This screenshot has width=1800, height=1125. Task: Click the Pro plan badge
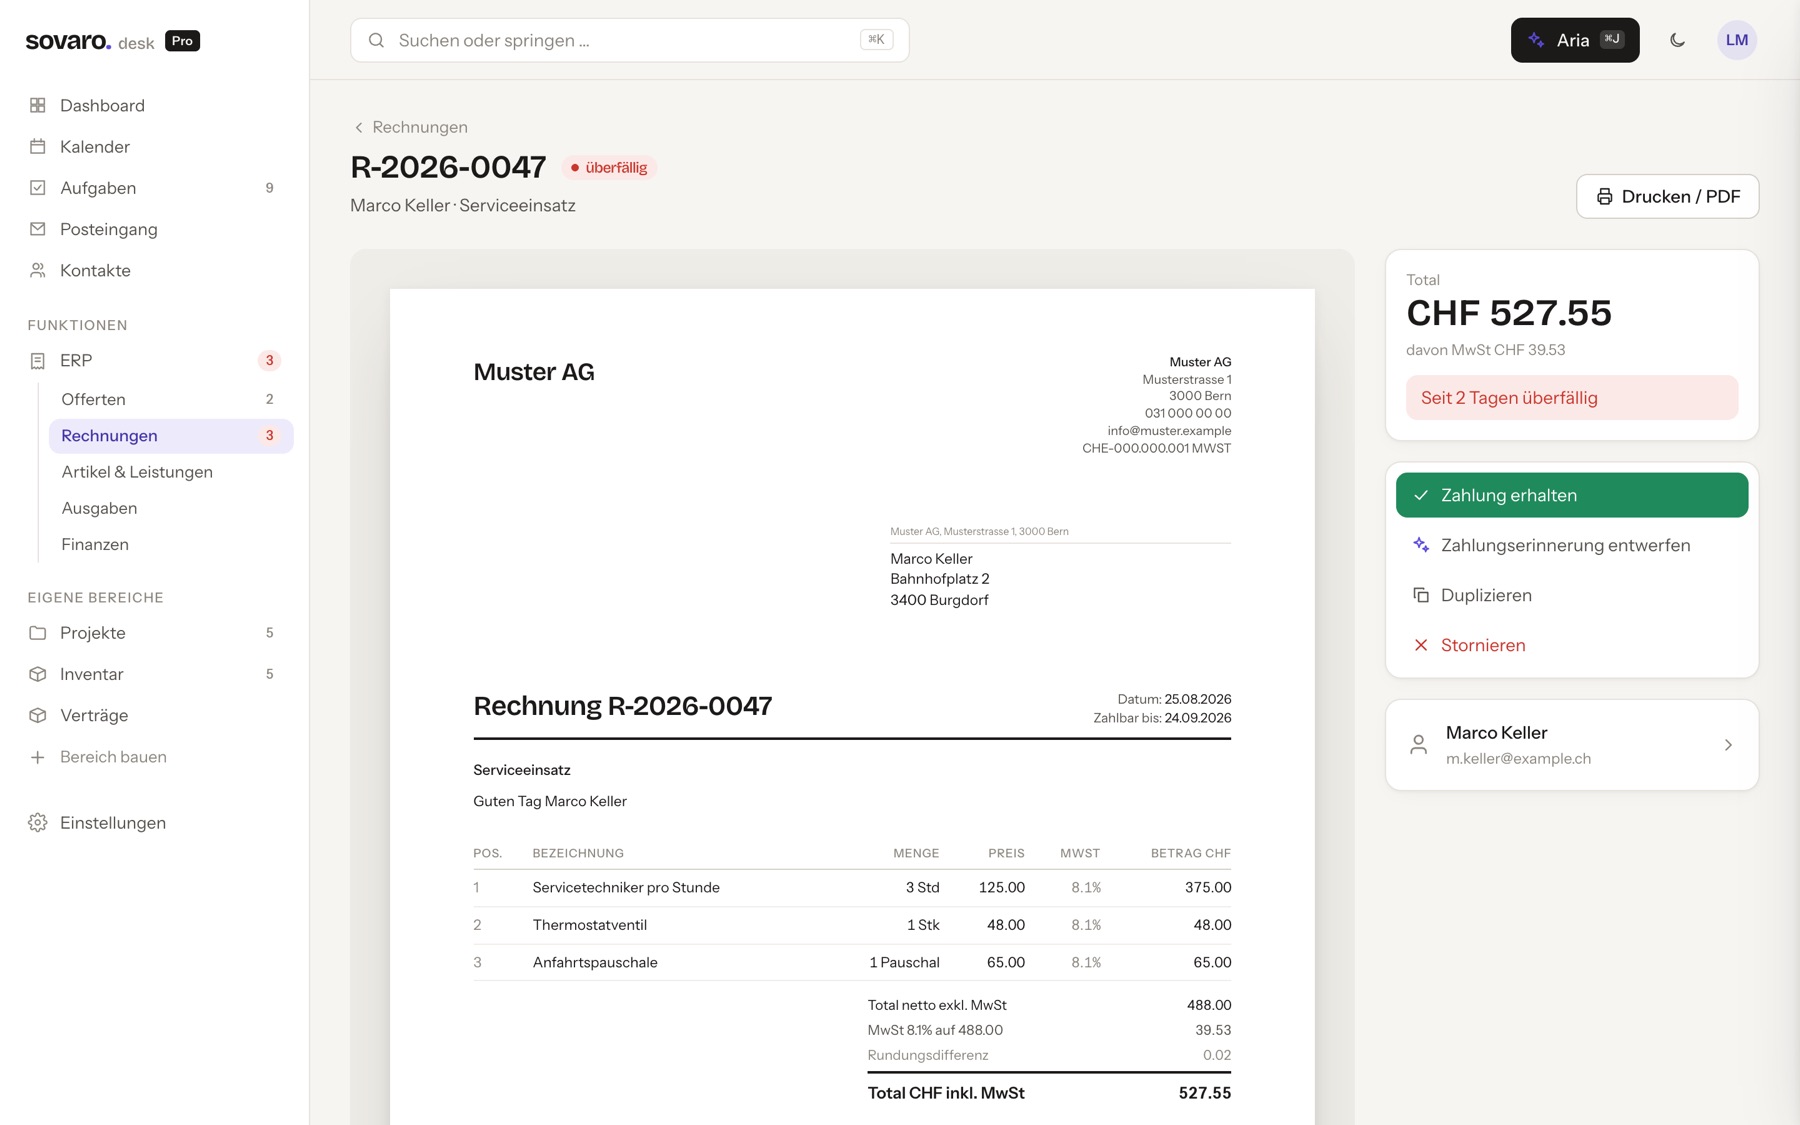[x=182, y=41]
